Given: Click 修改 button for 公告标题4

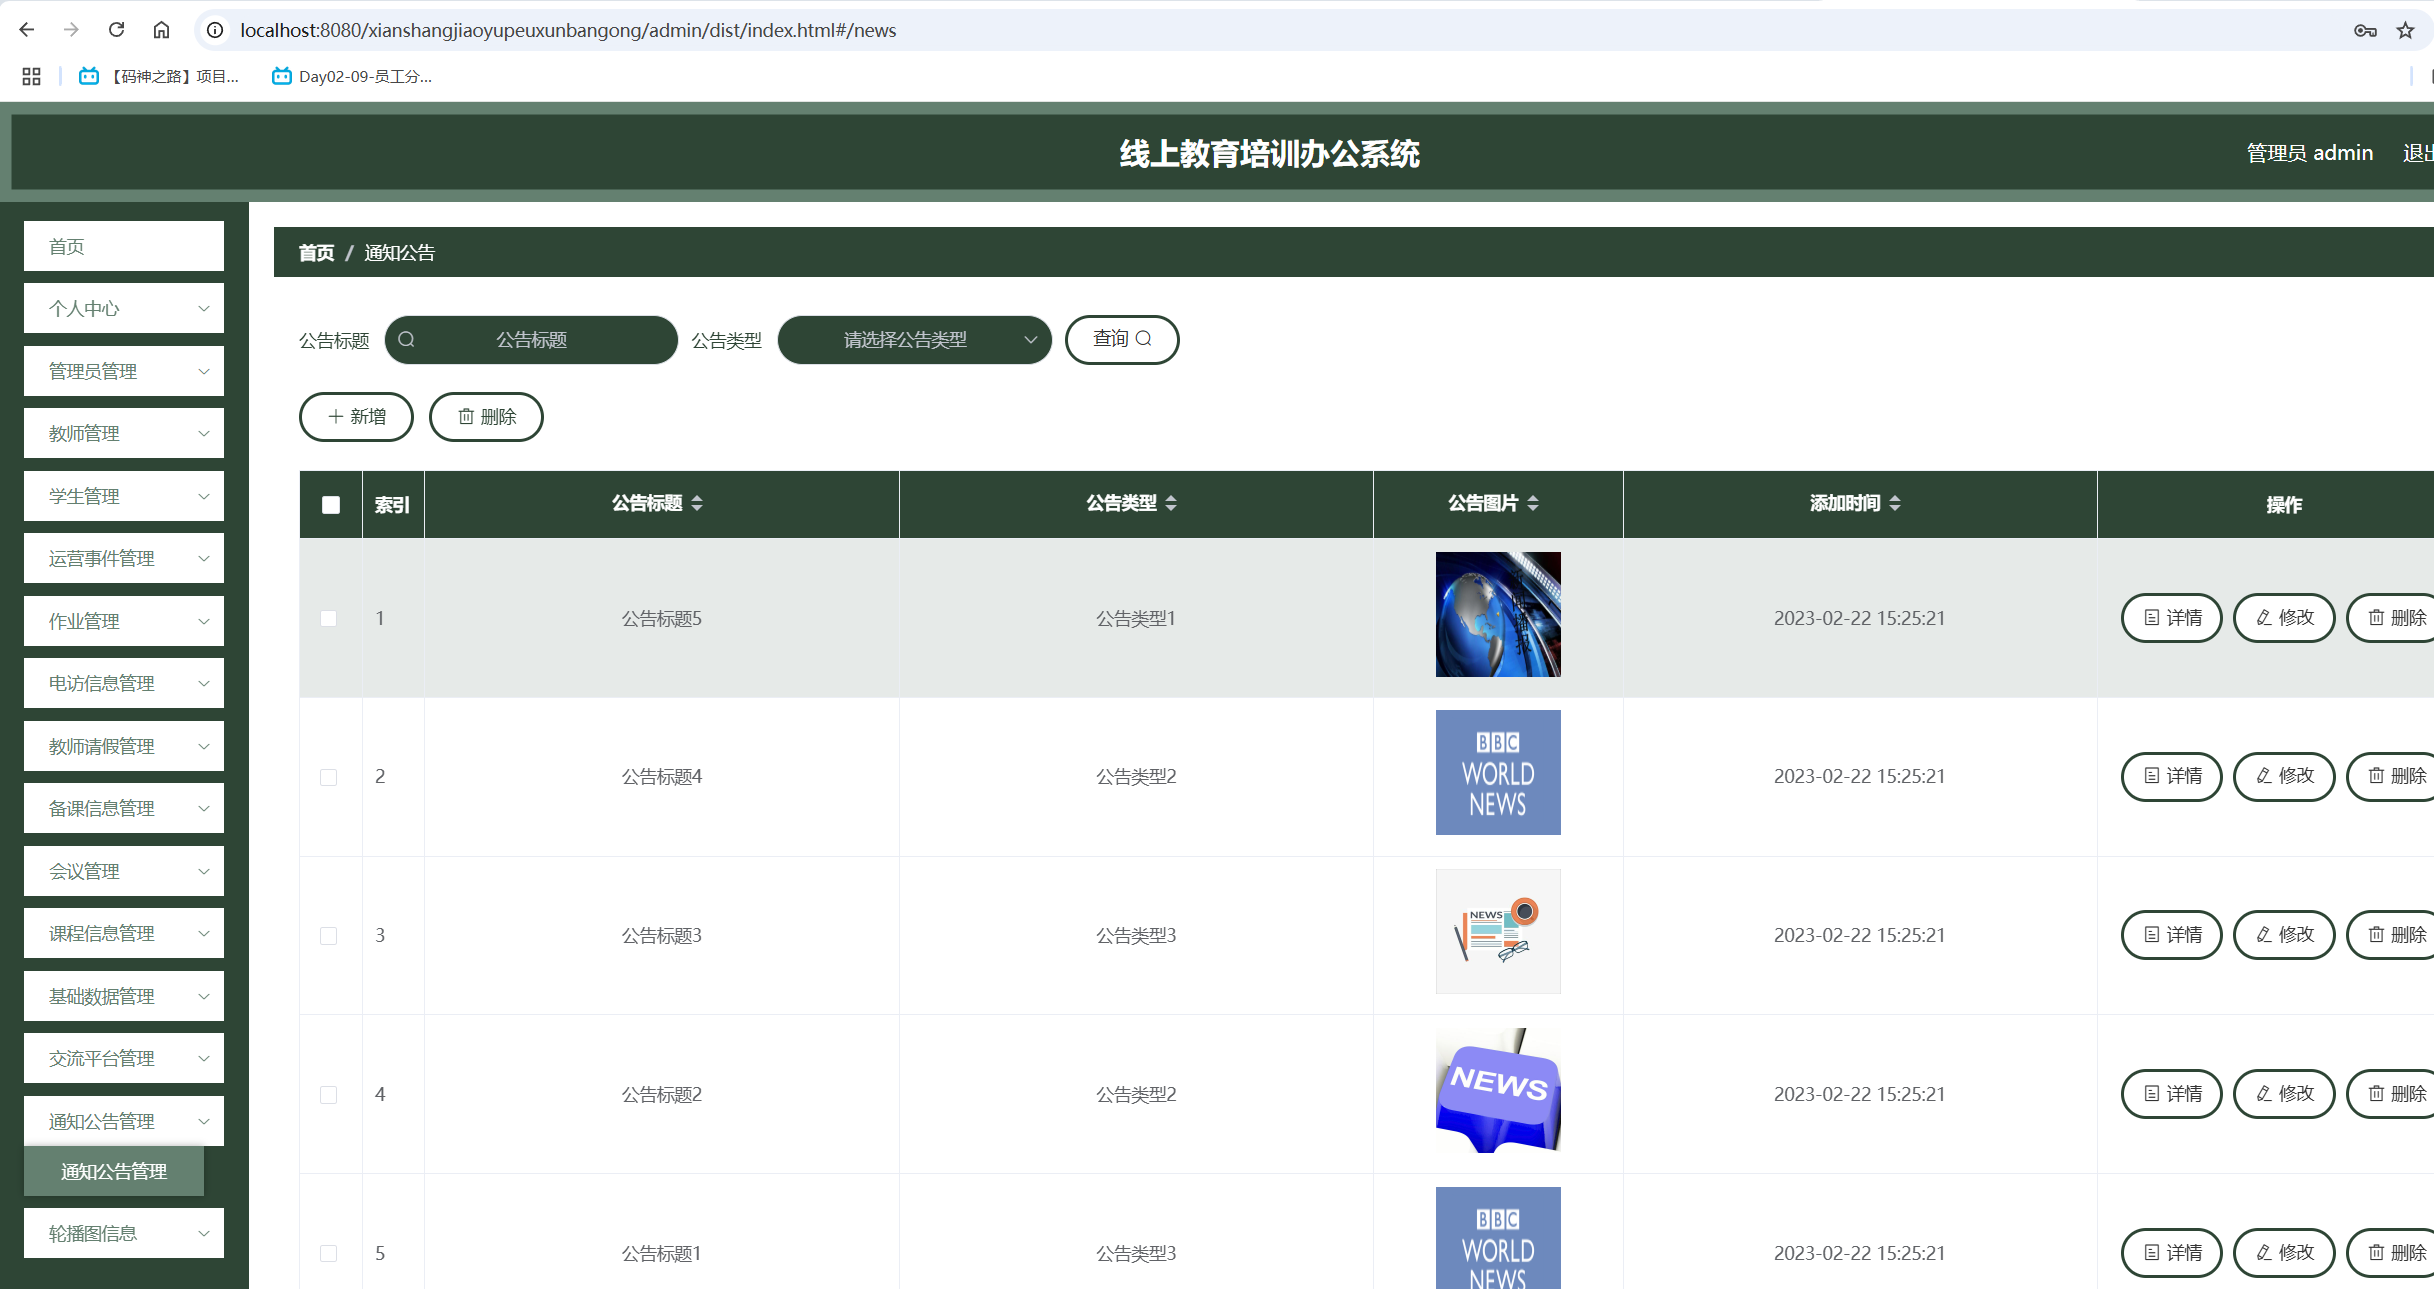Looking at the screenshot, I should (x=2284, y=776).
